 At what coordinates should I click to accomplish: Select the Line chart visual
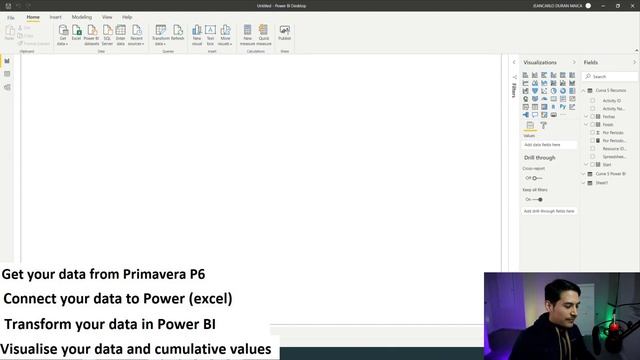(526, 83)
